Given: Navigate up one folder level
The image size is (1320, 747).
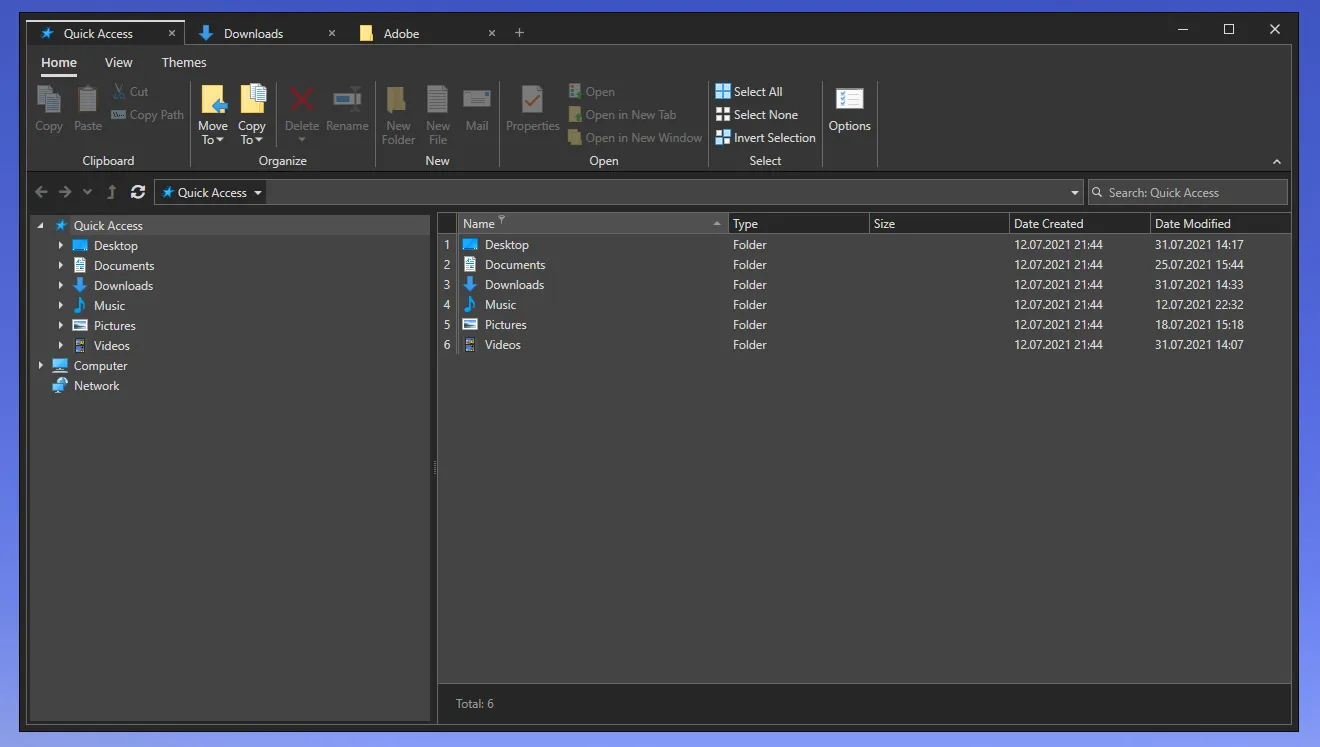Looking at the screenshot, I should point(111,192).
